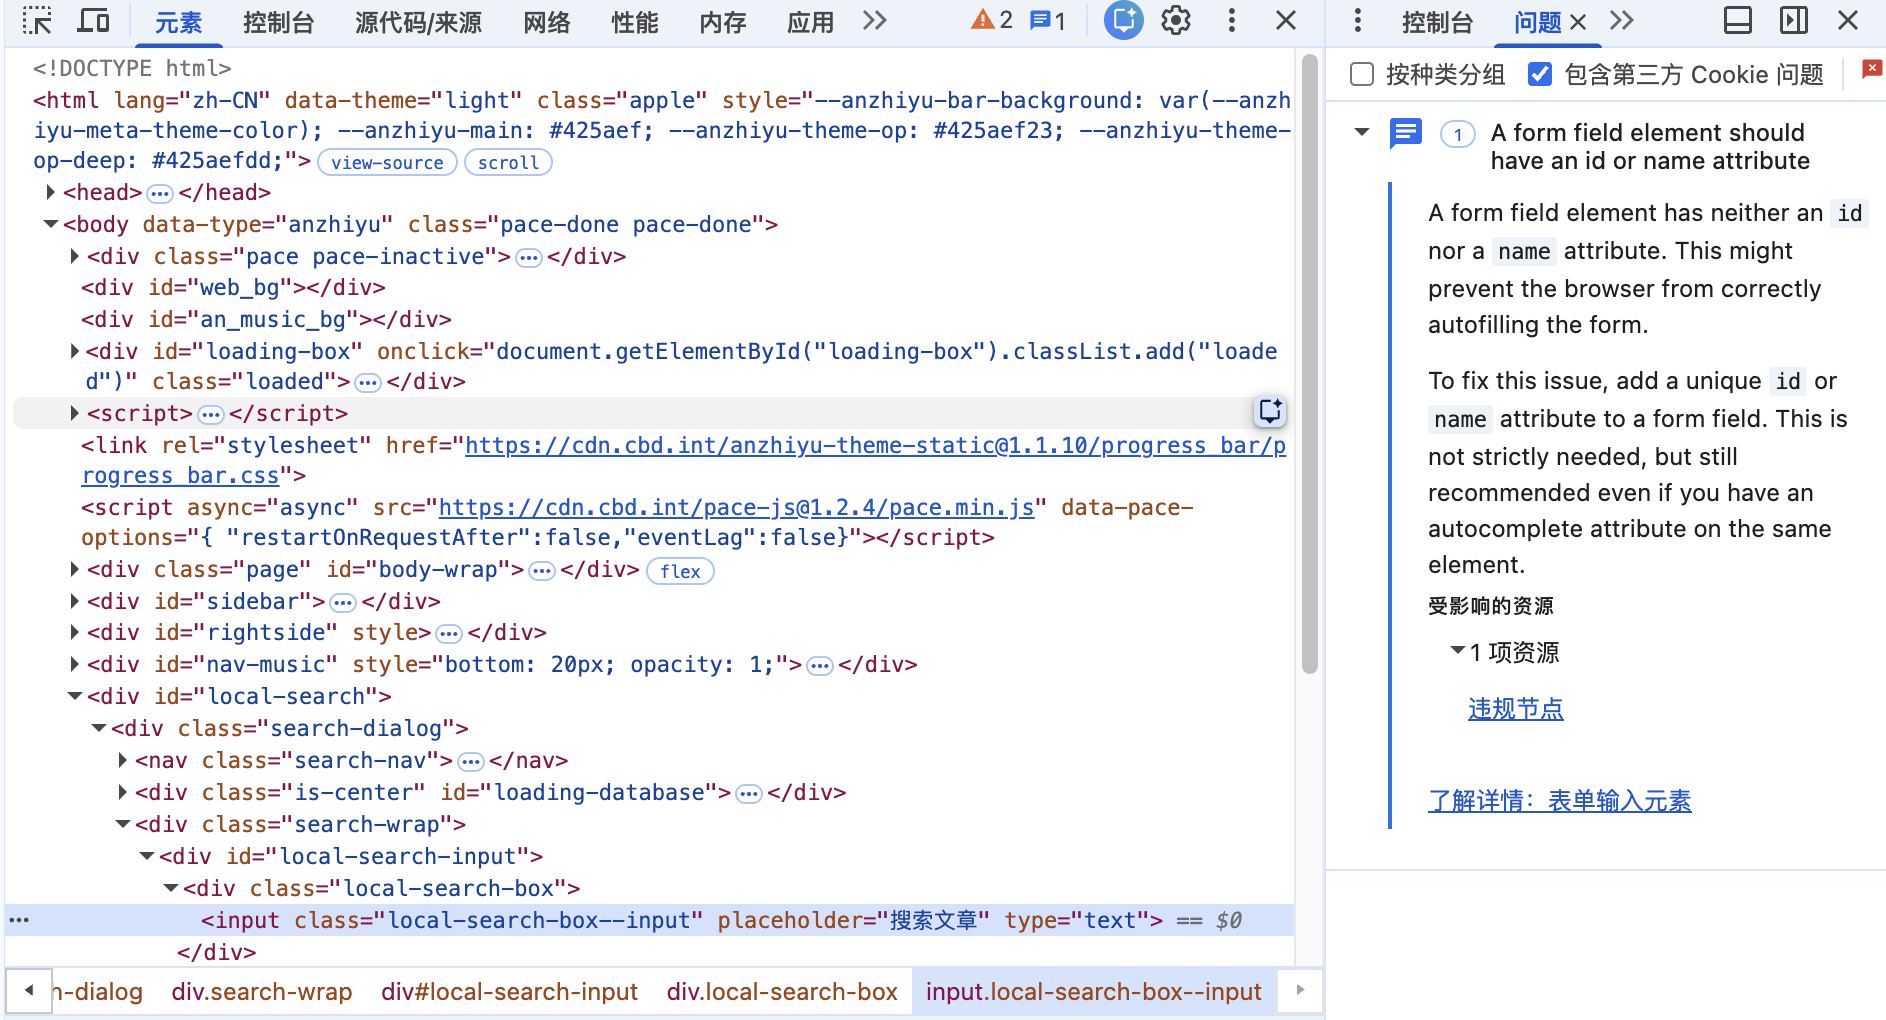The width and height of the screenshot is (1886, 1020).
Task: Select the an_music_bg div row
Action: pyautogui.click(x=266, y=320)
